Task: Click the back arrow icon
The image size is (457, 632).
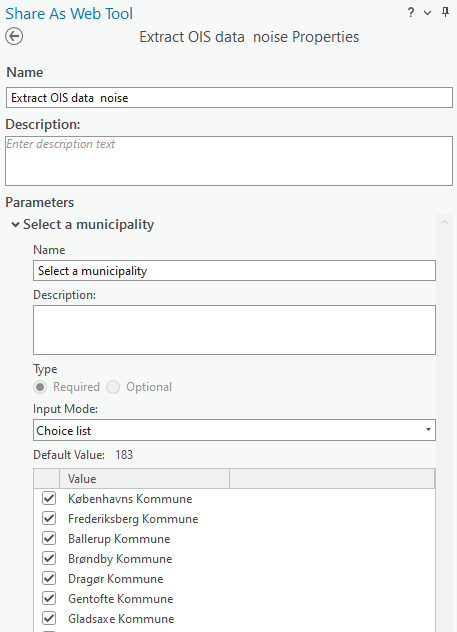Action: 14,37
